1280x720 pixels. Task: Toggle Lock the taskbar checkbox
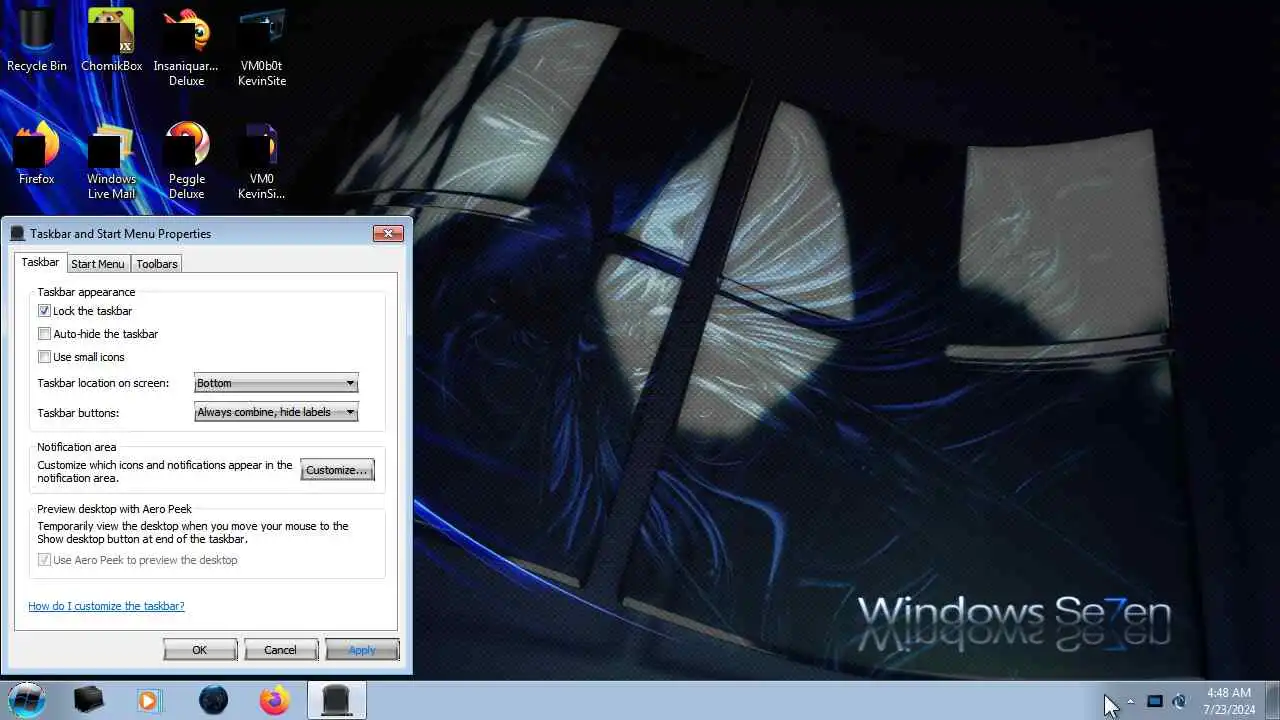pos(44,311)
